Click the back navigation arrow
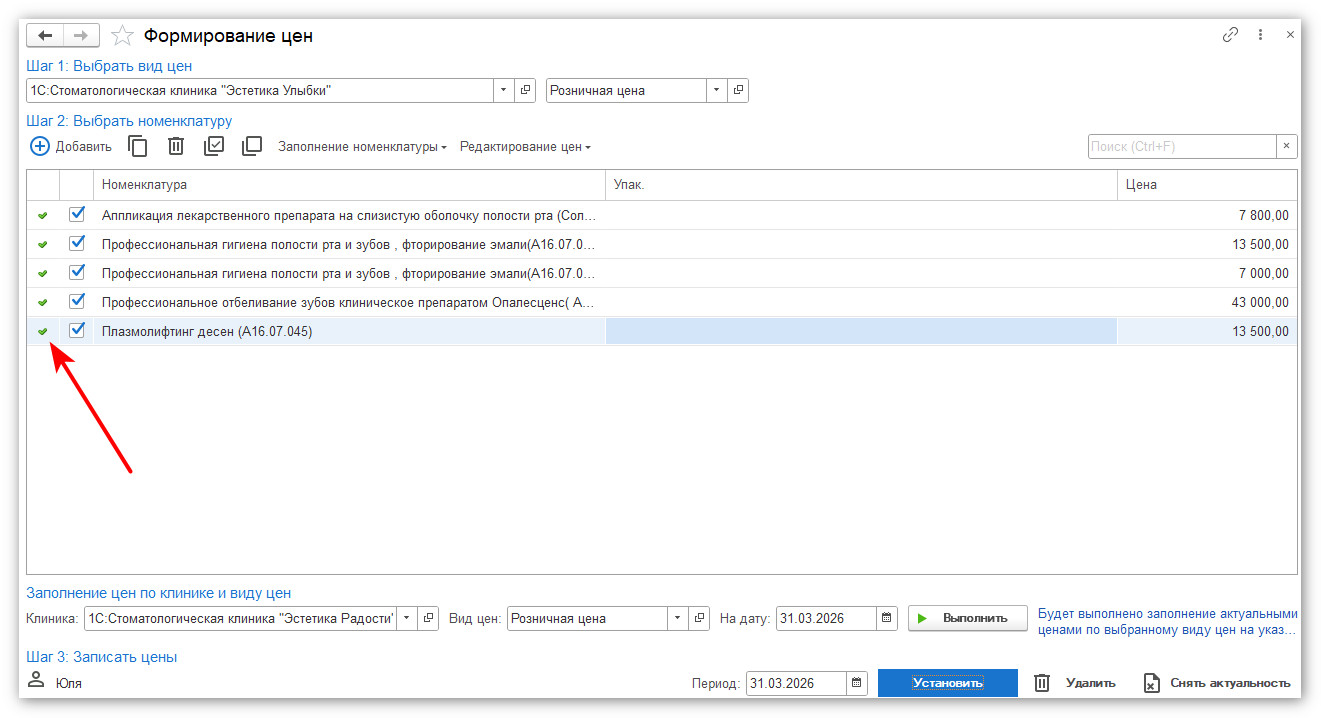Screen dimensions: 1321x718 coord(45,36)
